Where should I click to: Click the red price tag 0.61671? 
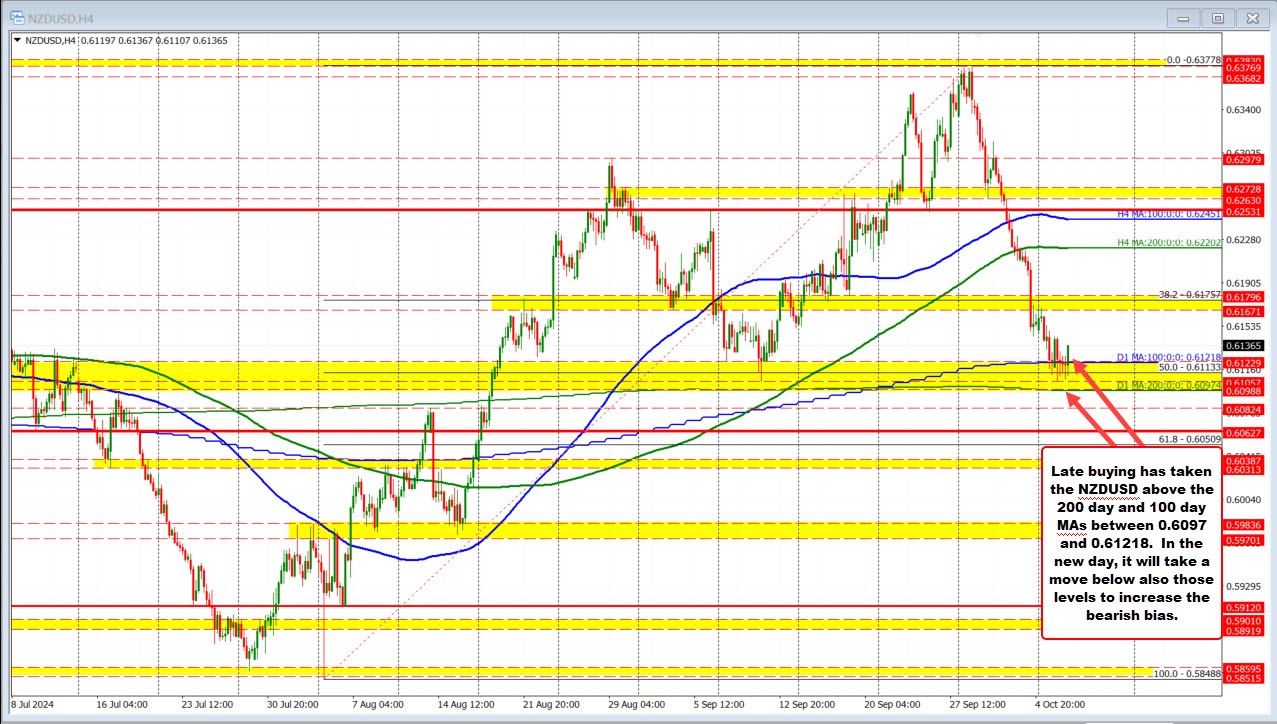click(1242, 312)
